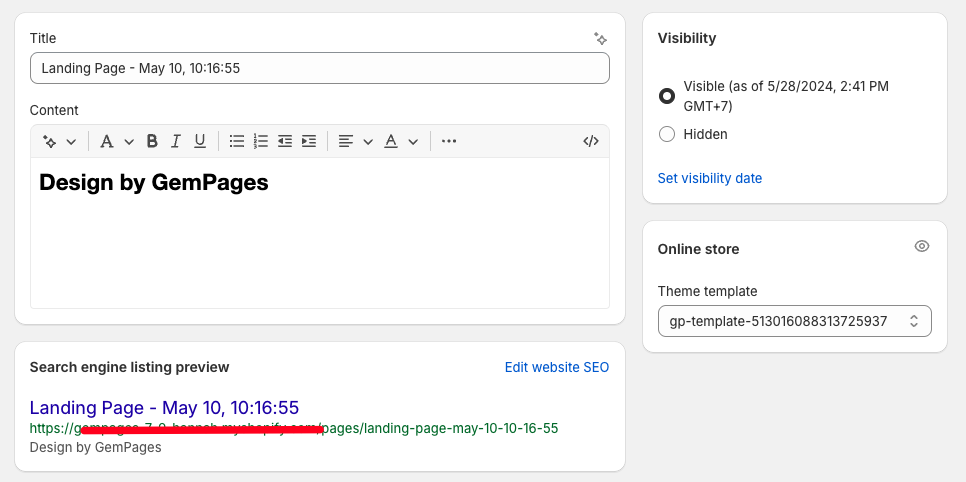The width and height of the screenshot is (966, 482).
Task: Open more formatting options ellipsis
Action: click(x=449, y=141)
